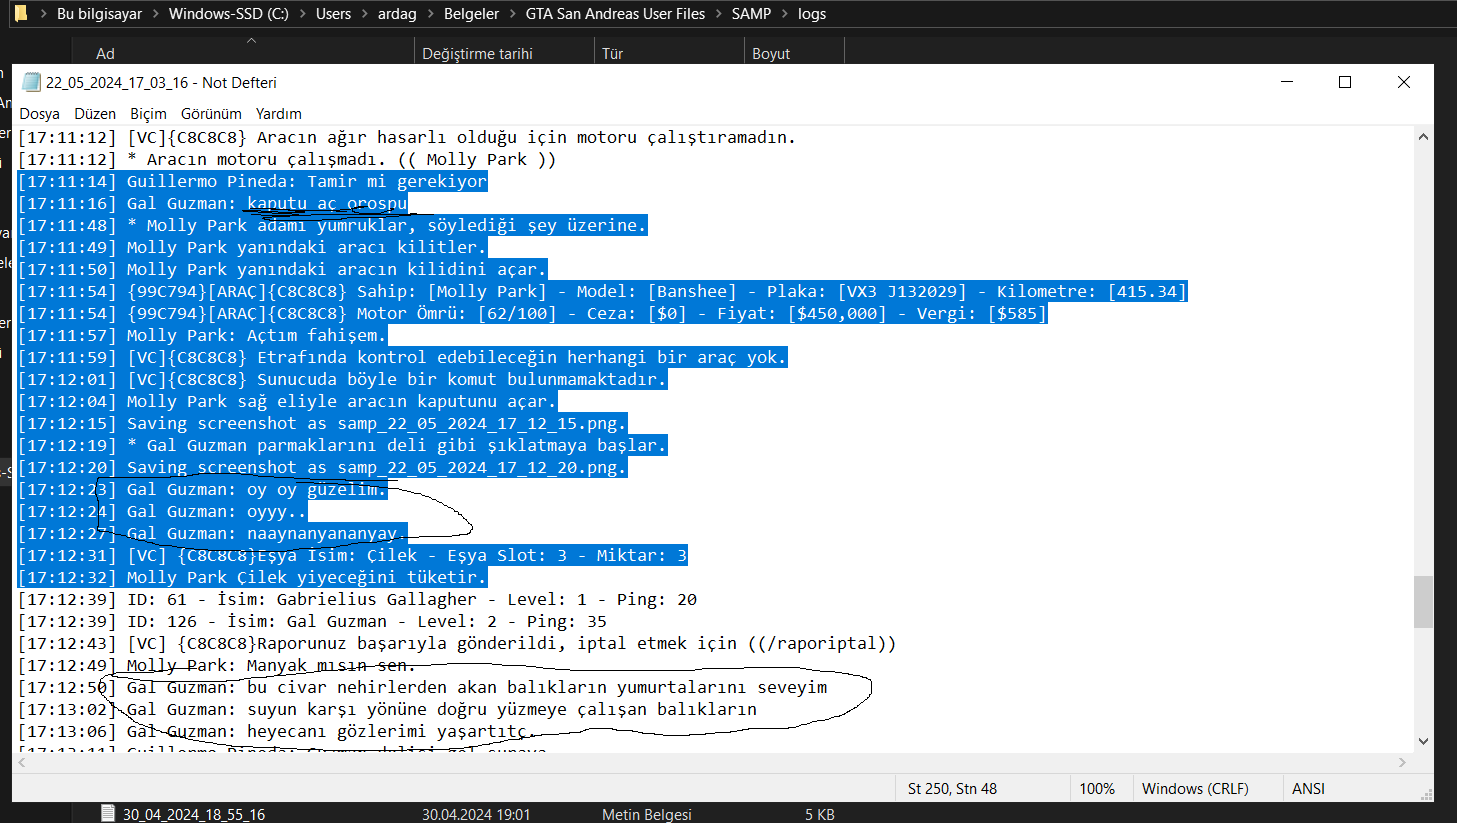
Task: Click the vertical scrollbar thumb in Notepad
Action: 1423,602
